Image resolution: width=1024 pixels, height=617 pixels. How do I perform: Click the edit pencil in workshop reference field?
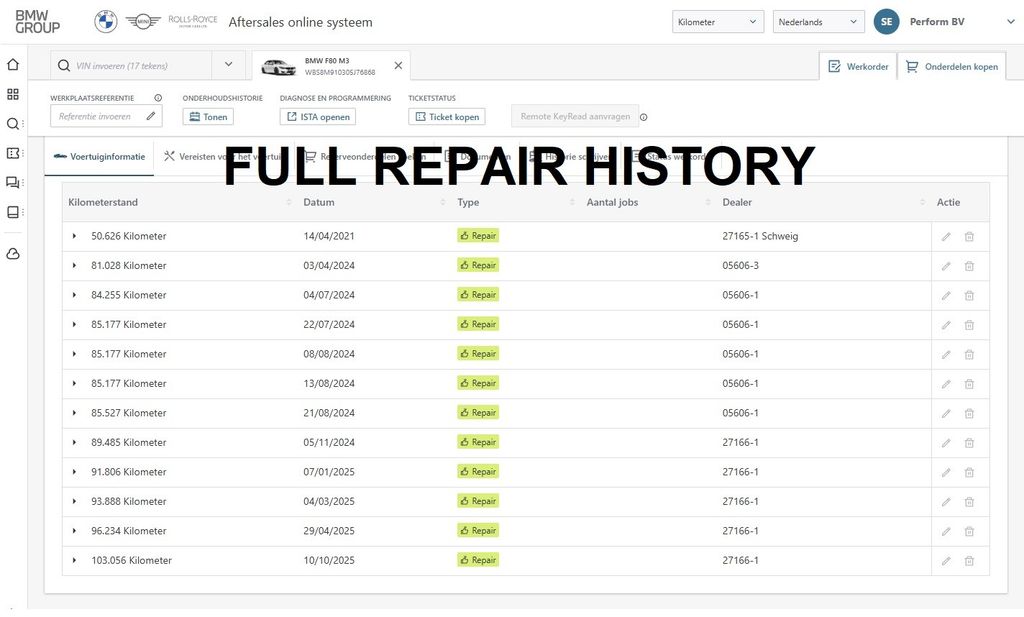coord(150,116)
